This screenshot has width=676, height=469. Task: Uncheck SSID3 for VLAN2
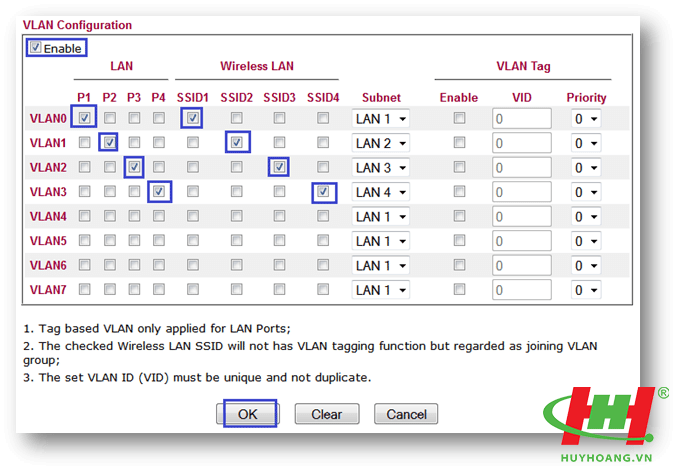click(280, 167)
